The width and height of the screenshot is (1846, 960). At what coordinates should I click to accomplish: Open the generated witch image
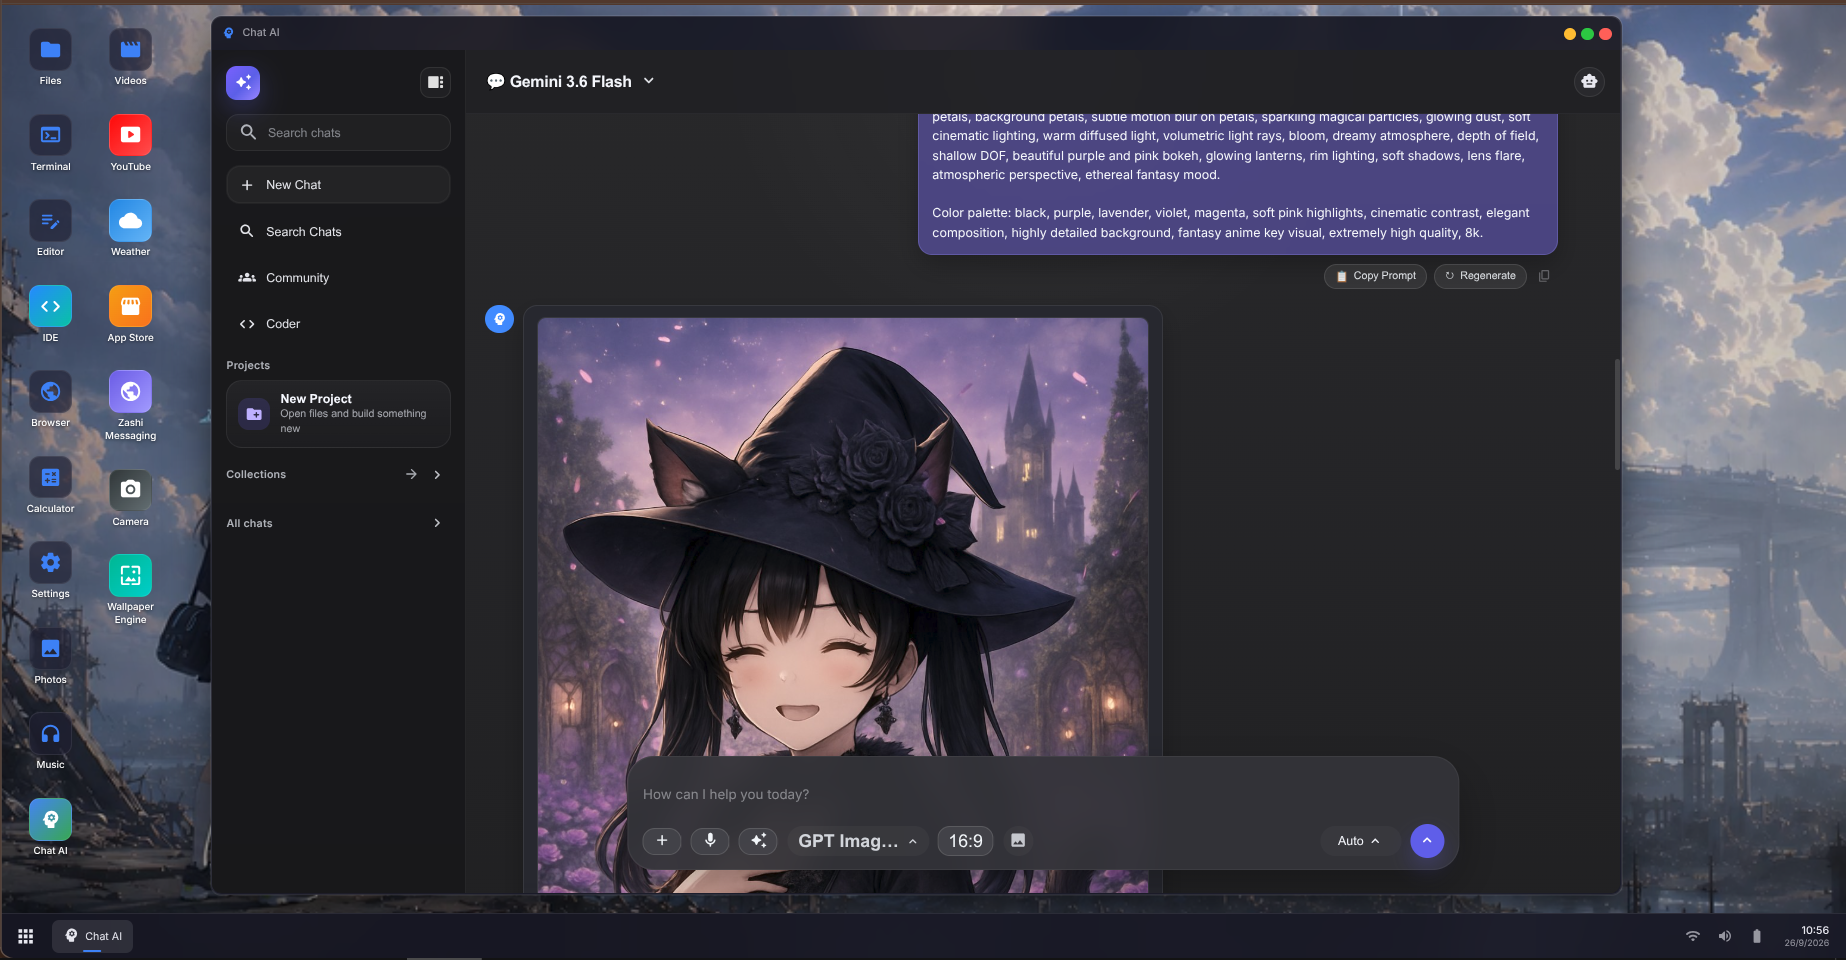point(843,604)
